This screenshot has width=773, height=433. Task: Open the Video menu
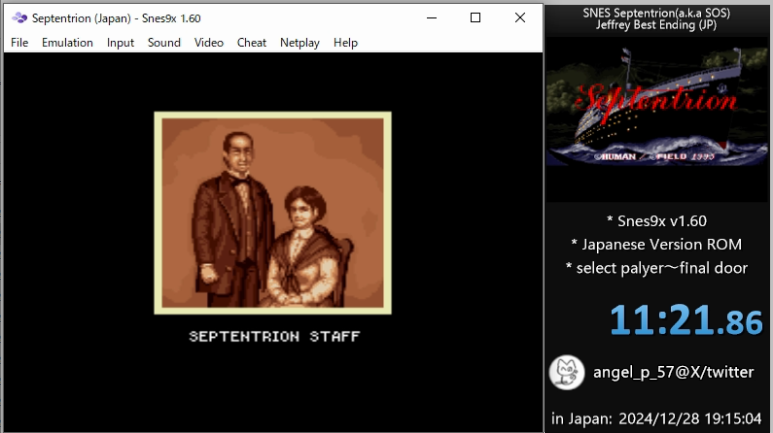pos(209,43)
